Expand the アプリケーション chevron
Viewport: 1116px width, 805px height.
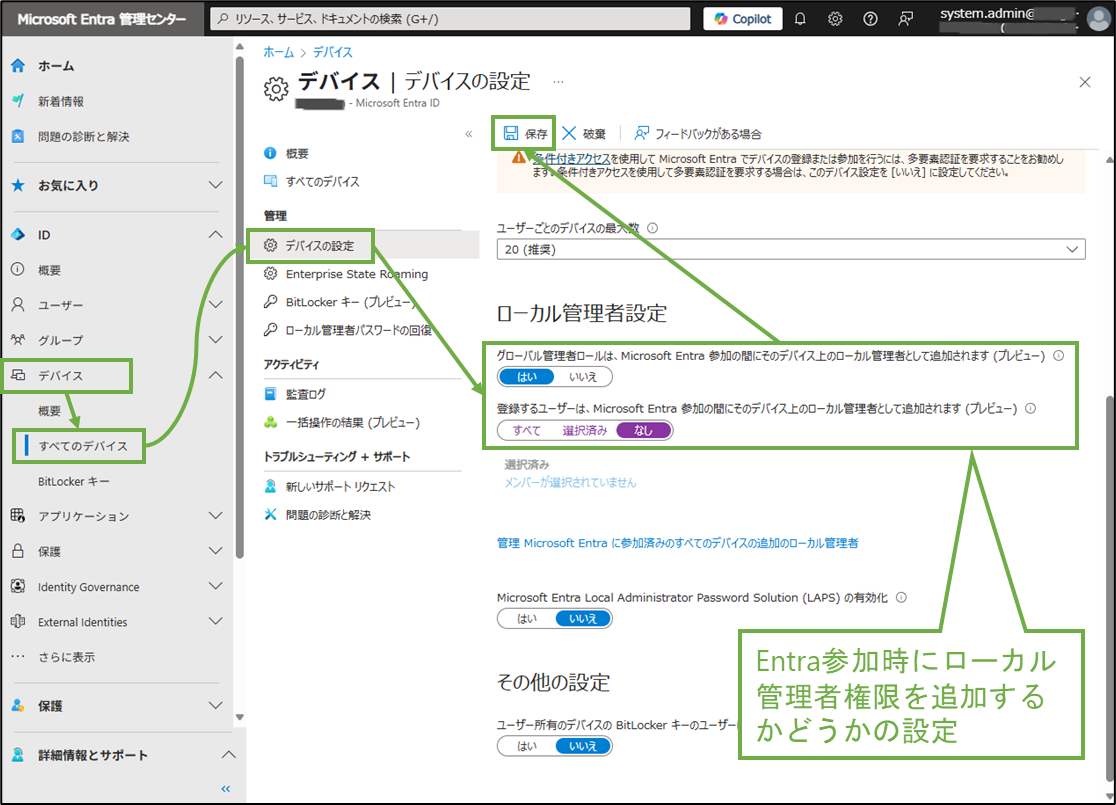pos(215,515)
